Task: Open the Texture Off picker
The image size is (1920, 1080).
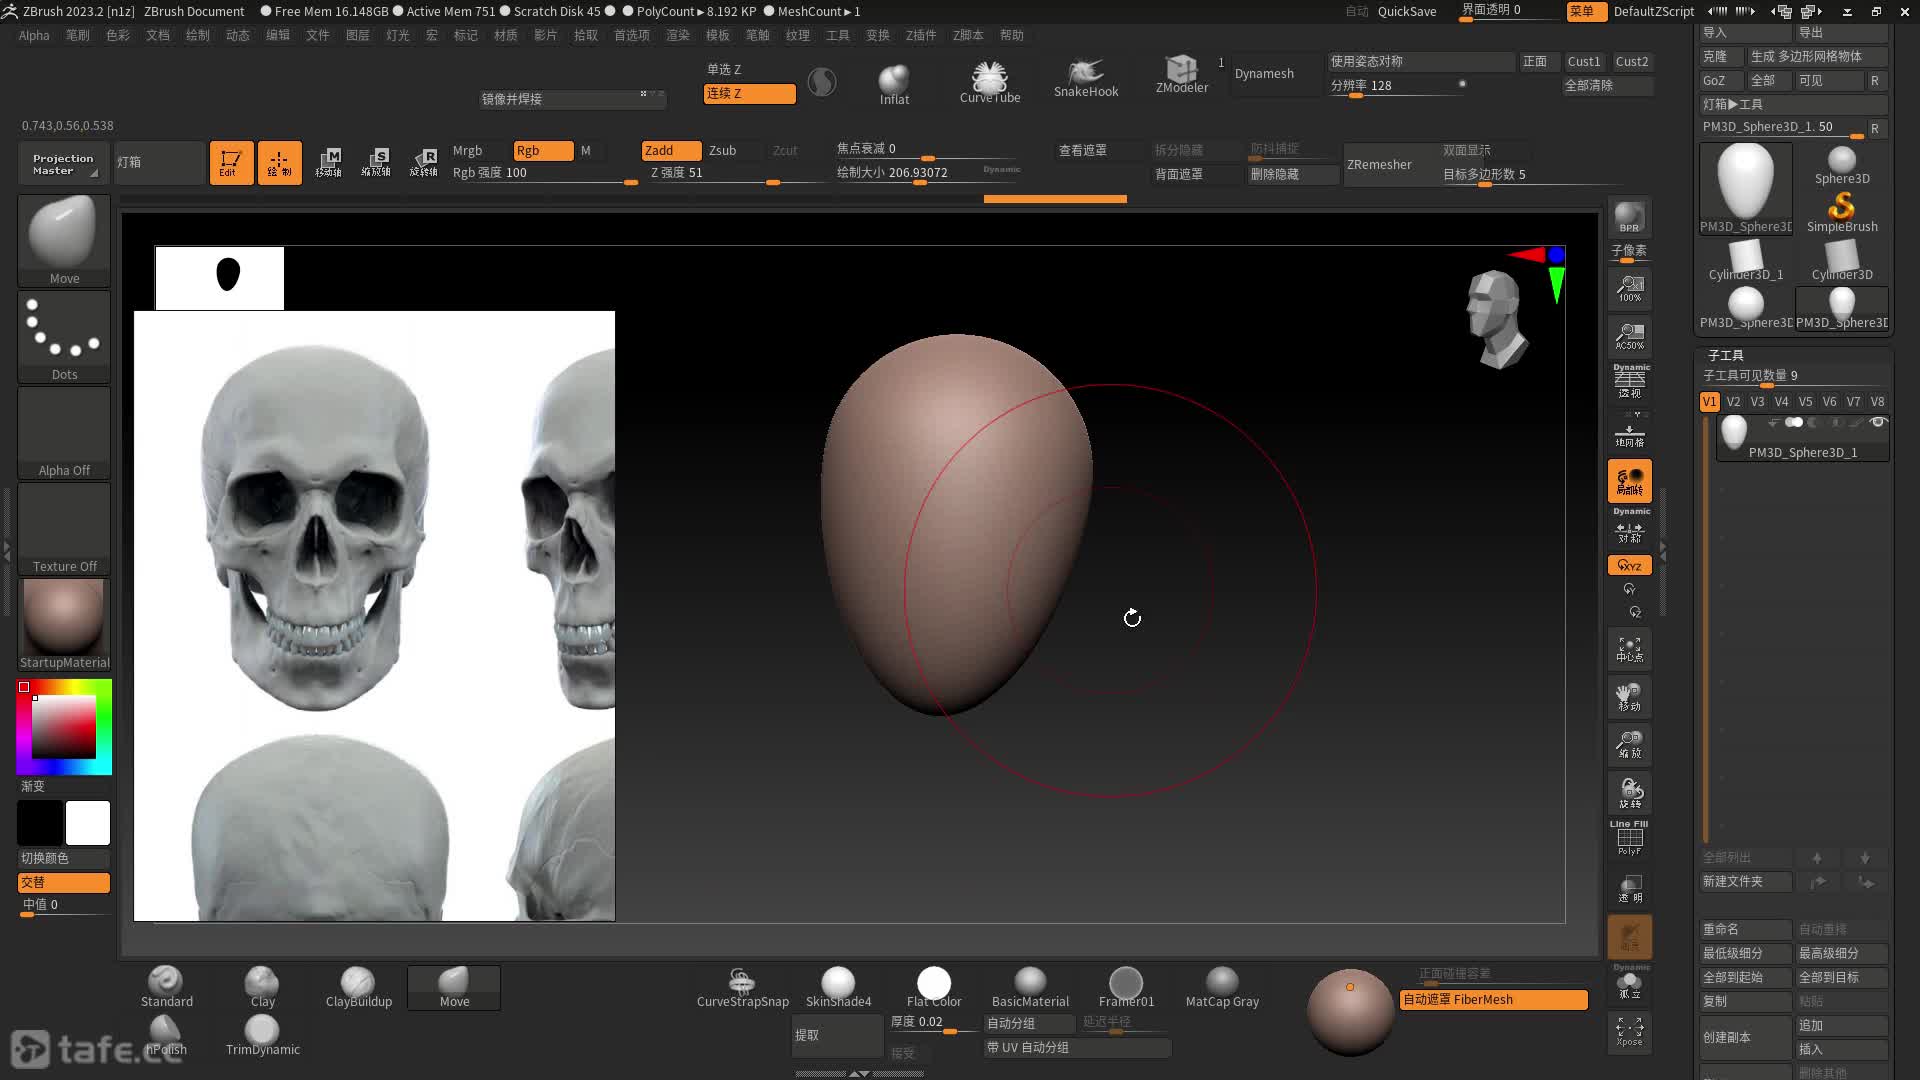Action: point(64,529)
